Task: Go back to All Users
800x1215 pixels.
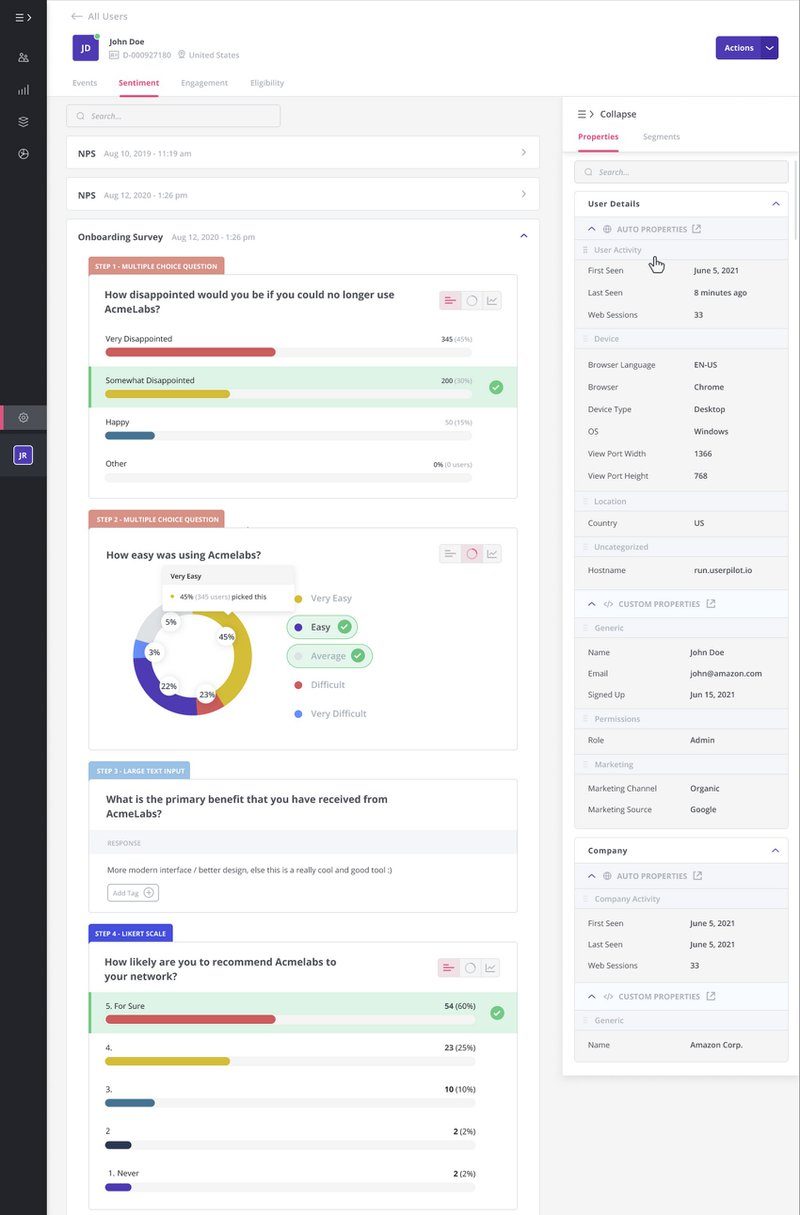Action: pos(99,17)
